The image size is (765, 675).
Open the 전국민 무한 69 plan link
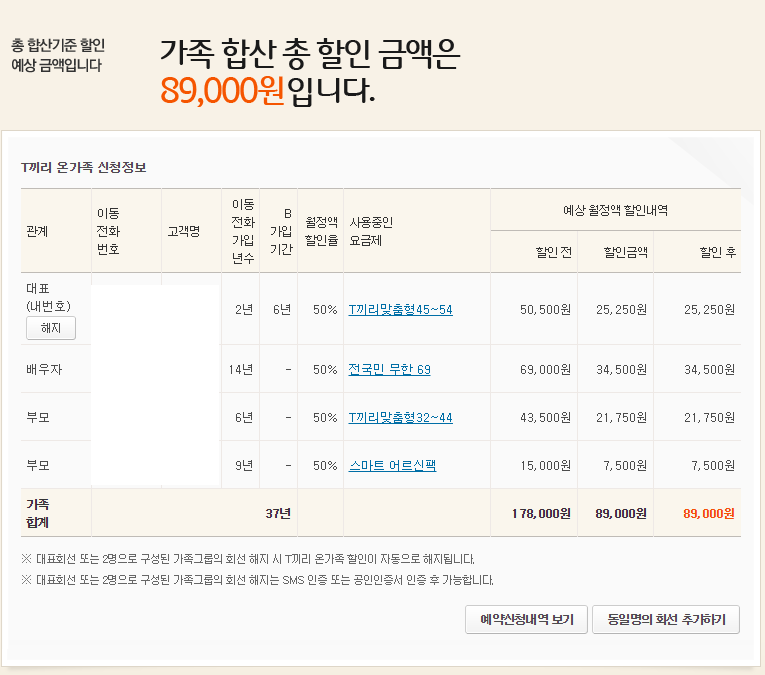click(x=389, y=370)
